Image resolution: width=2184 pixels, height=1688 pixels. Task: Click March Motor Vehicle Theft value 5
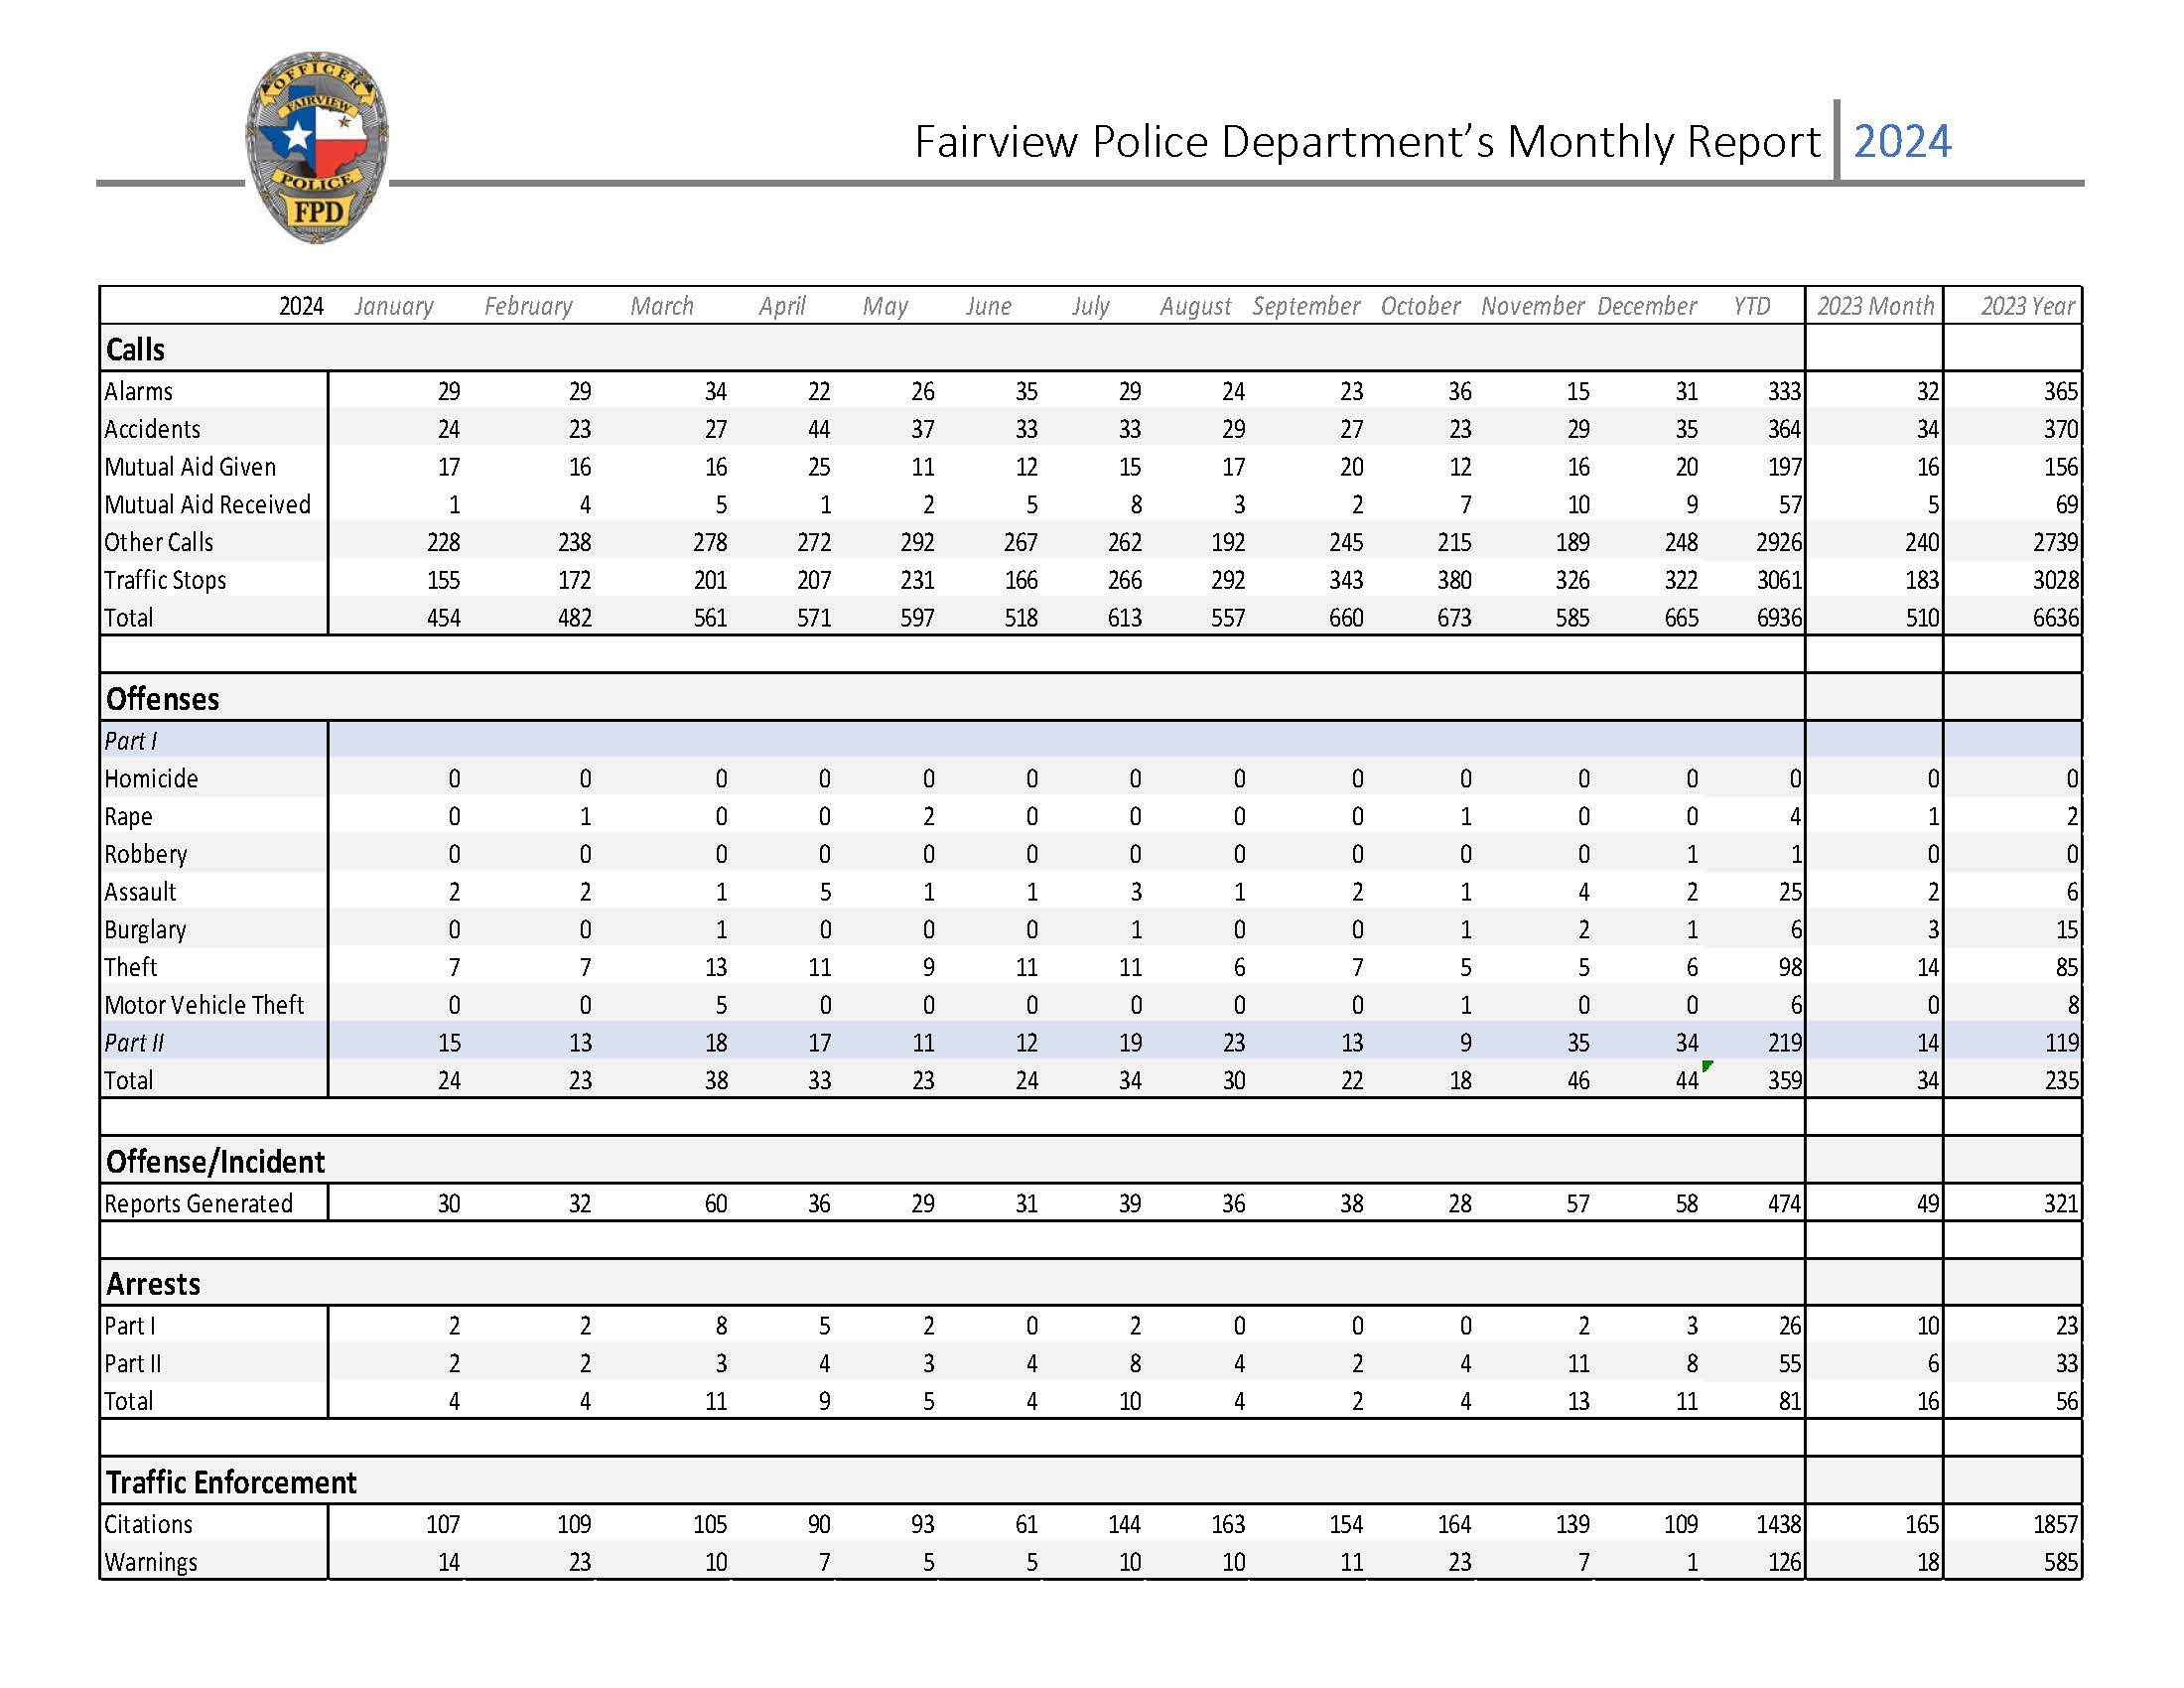coord(721,1005)
